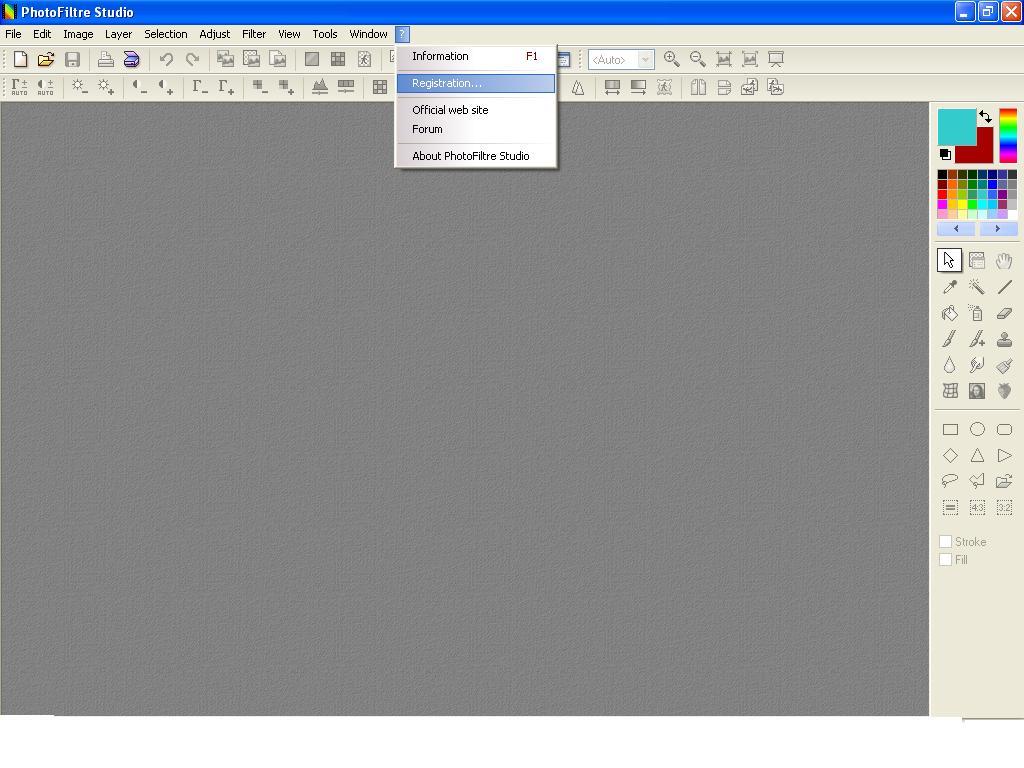Viewport: 1024px width, 768px height.
Task: Click the Auto contrast button
Action: click(45, 87)
